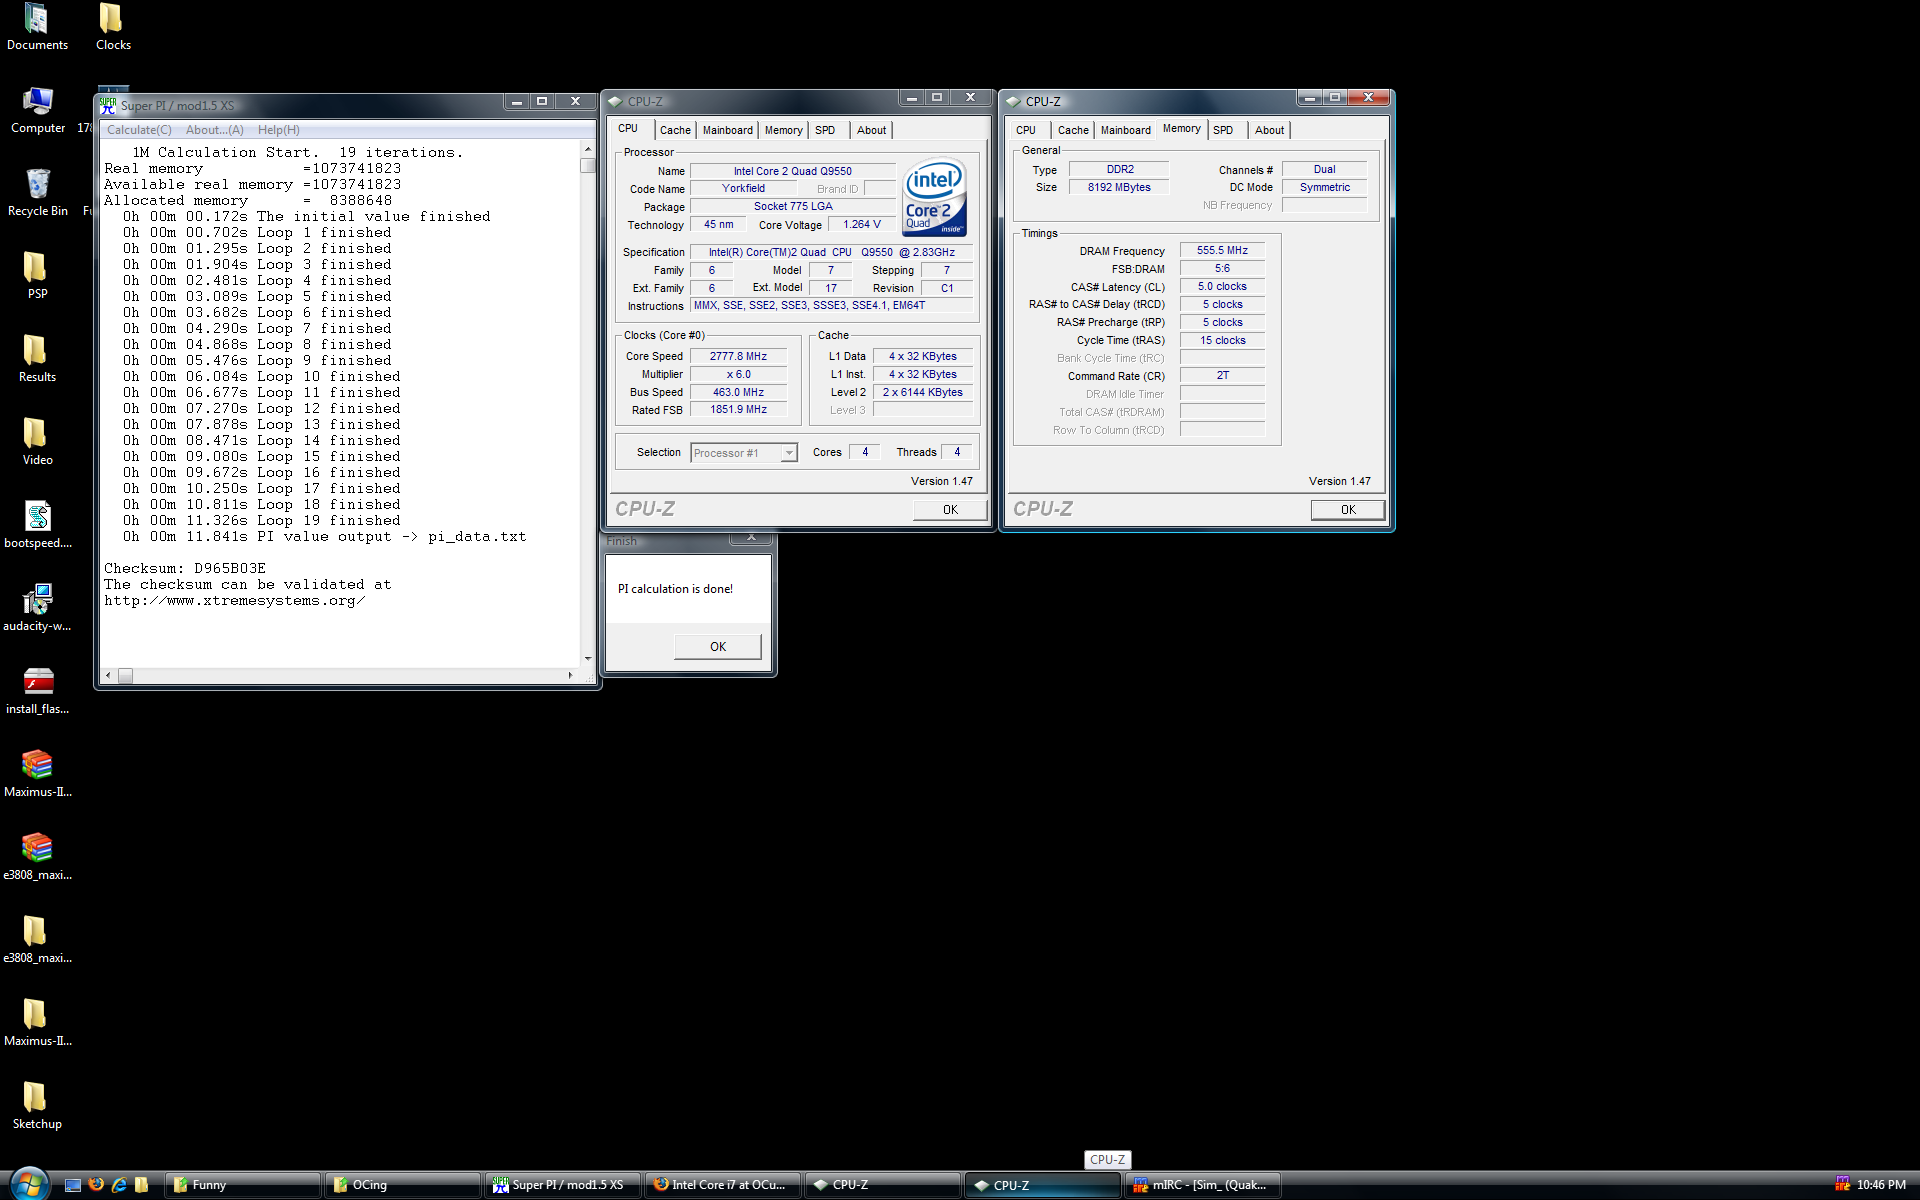This screenshot has width=1920, height=1200.
Task: Switch to Intel Core i7 Firefox taskbar button
Action: [x=723, y=1185]
